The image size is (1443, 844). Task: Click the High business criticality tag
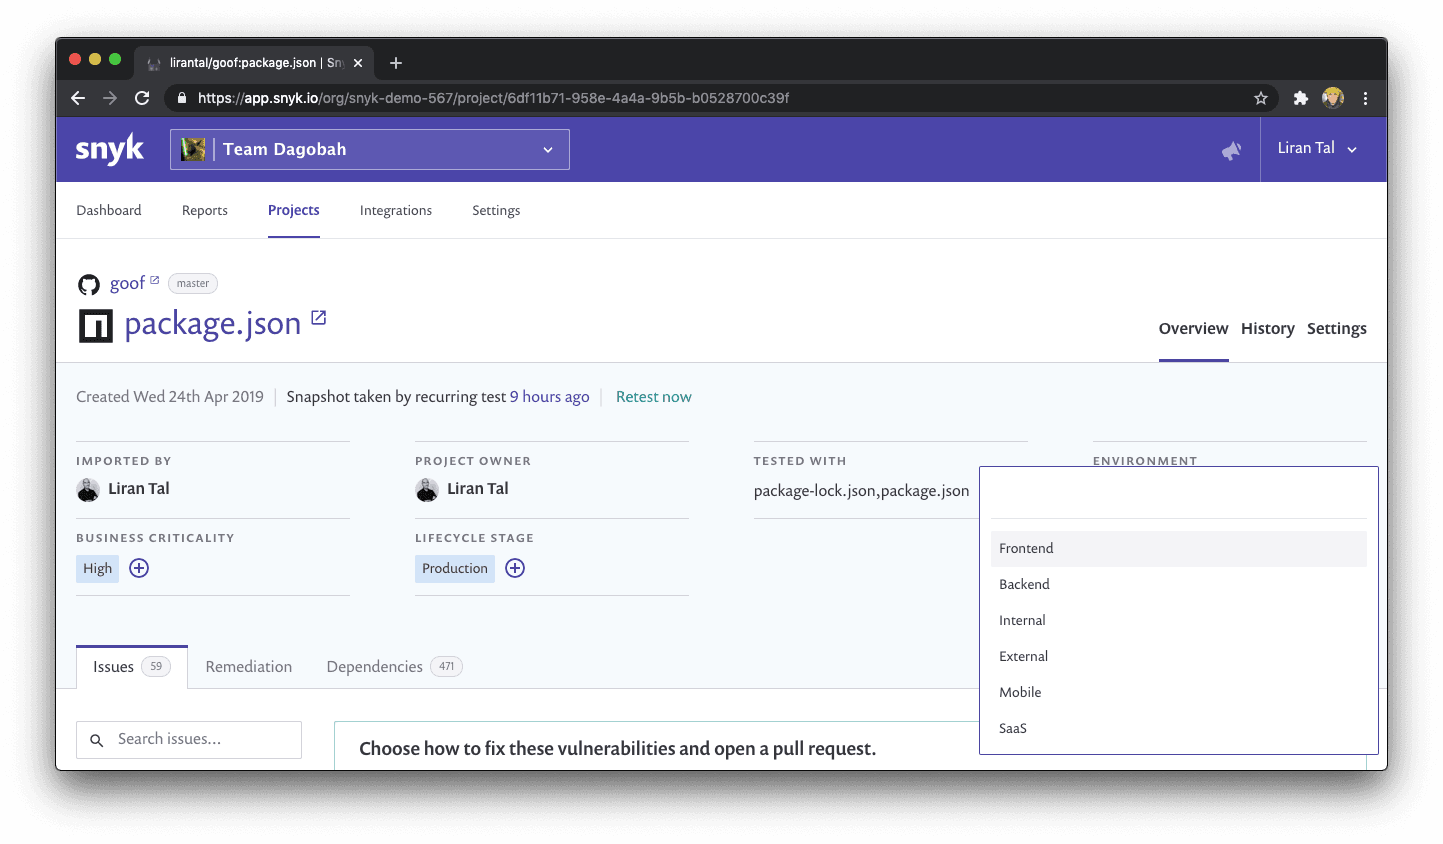pos(98,568)
